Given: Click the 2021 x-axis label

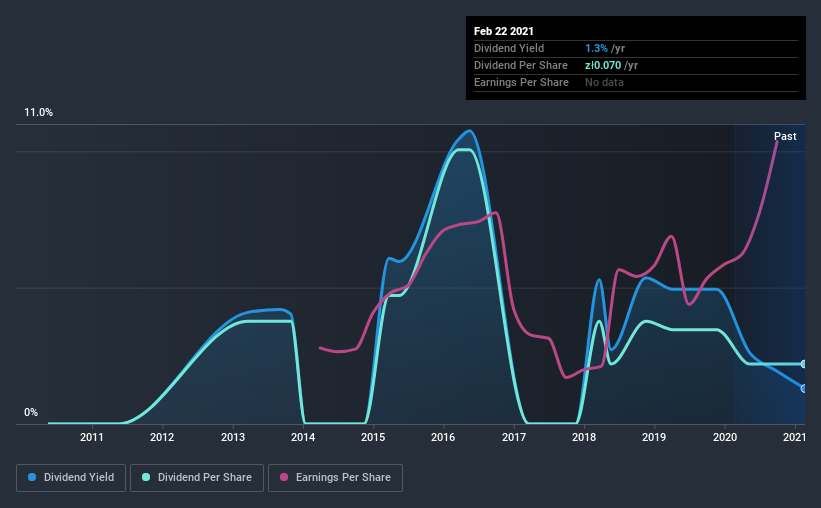Looking at the screenshot, I should [794, 437].
